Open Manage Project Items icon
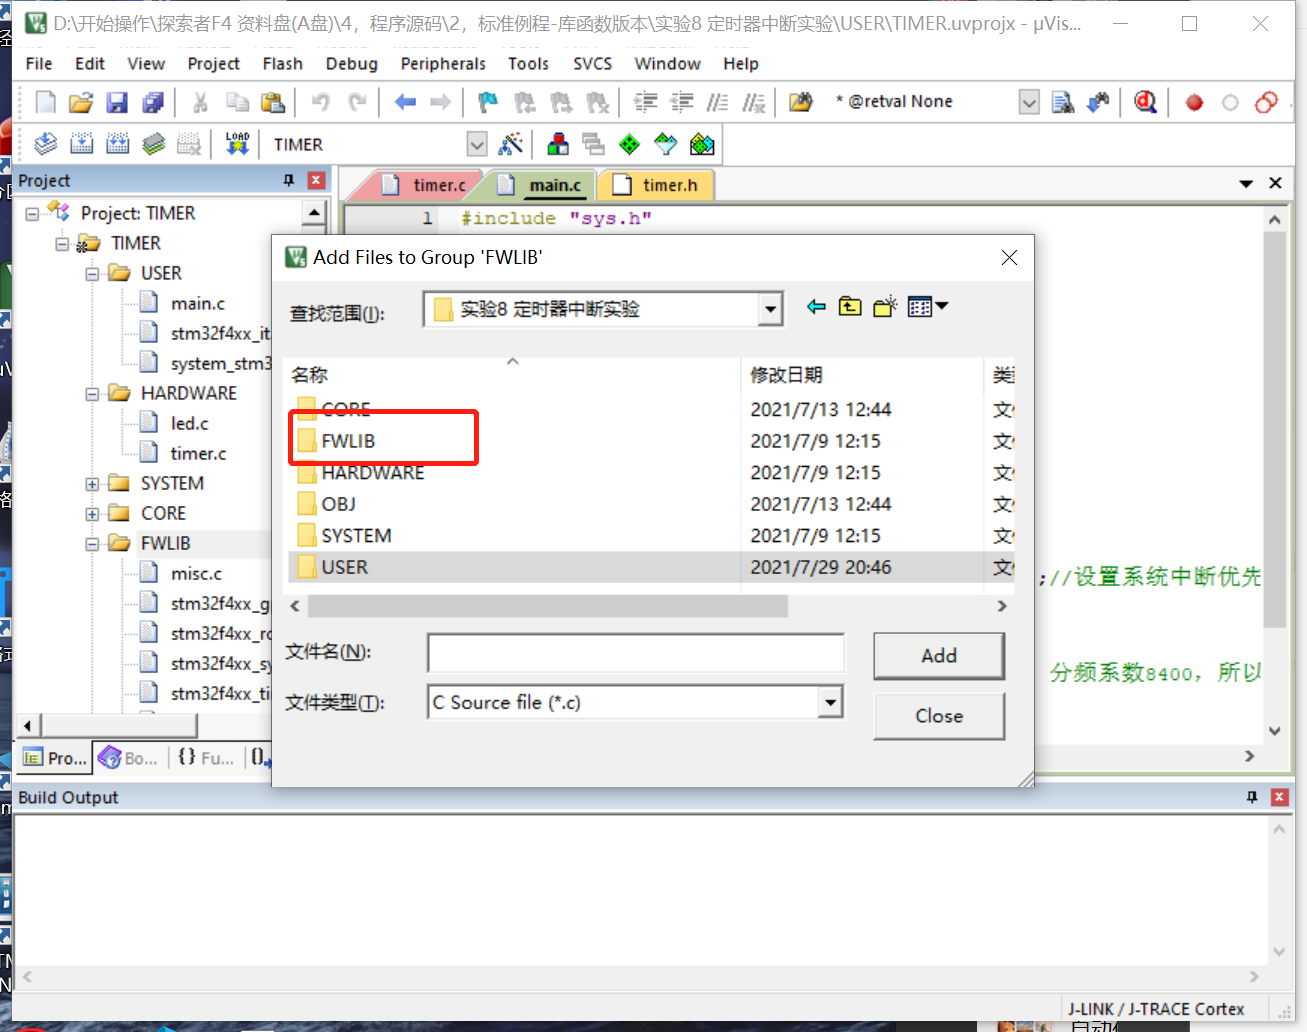 558,144
